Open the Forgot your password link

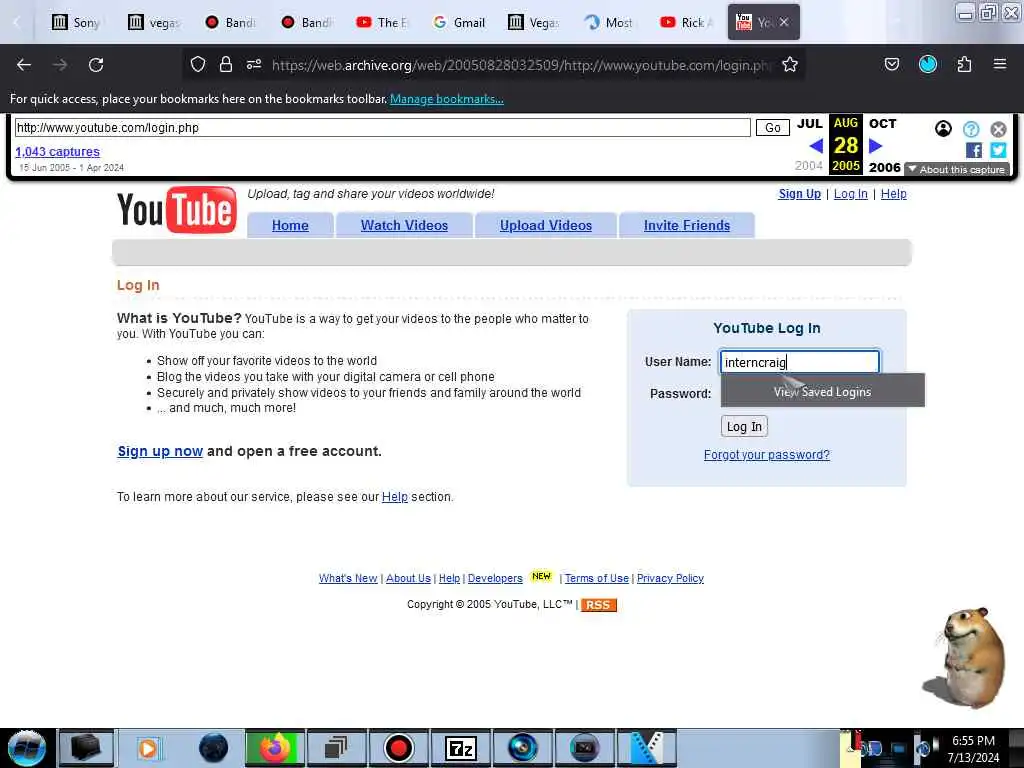(x=767, y=455)
